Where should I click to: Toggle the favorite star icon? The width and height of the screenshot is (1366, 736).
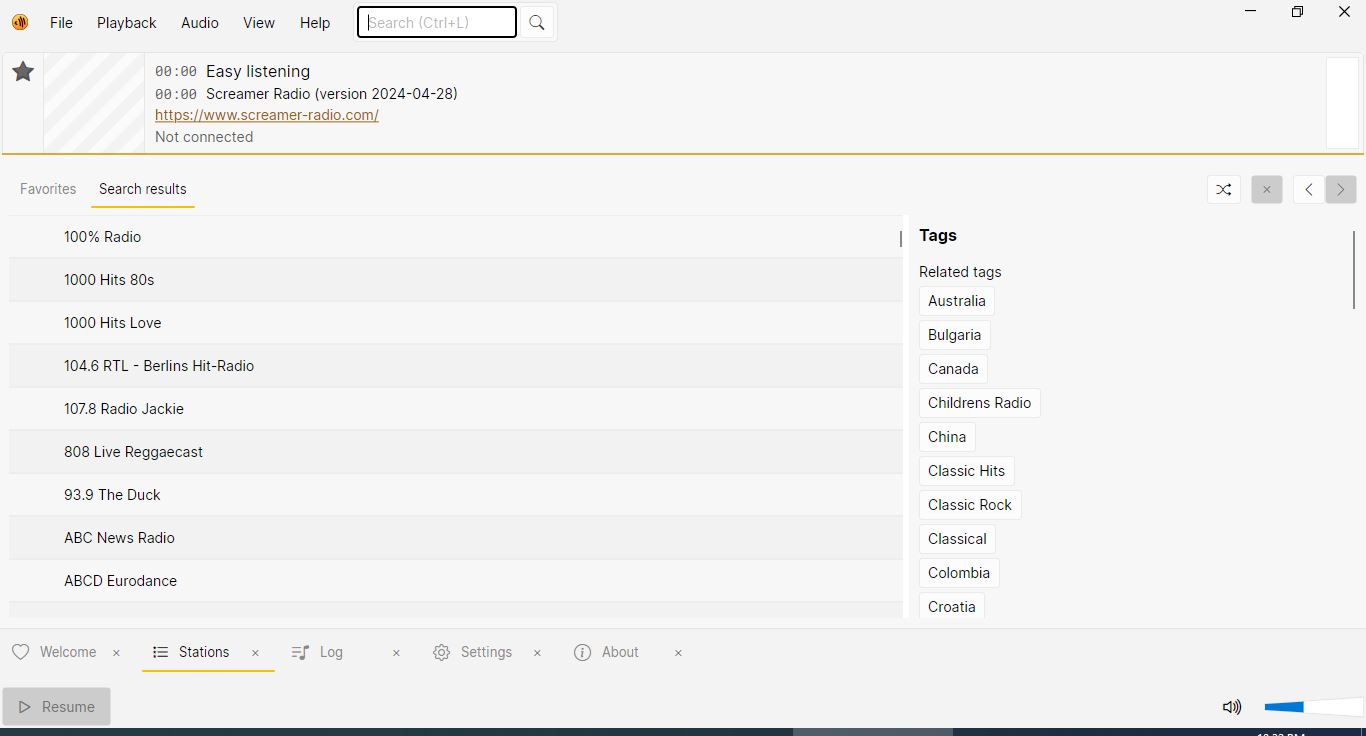pos(23,72)
